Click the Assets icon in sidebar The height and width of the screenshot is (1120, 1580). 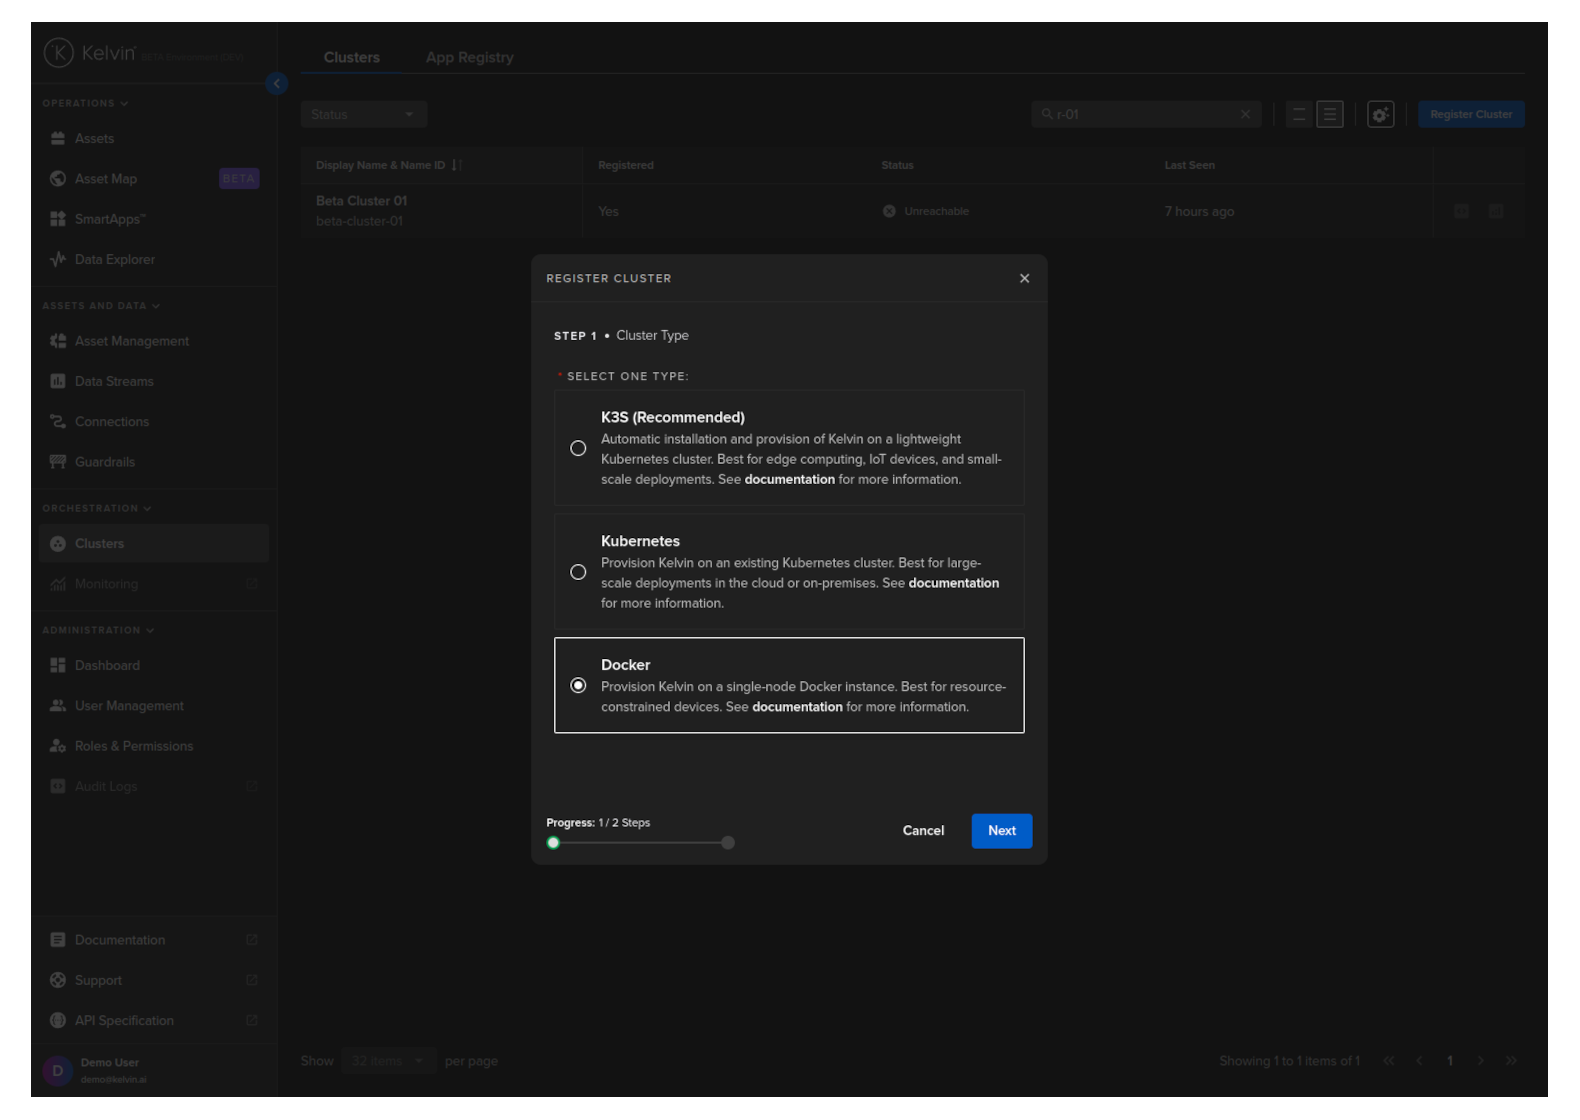pyautogui.click(x=58, y=139)
